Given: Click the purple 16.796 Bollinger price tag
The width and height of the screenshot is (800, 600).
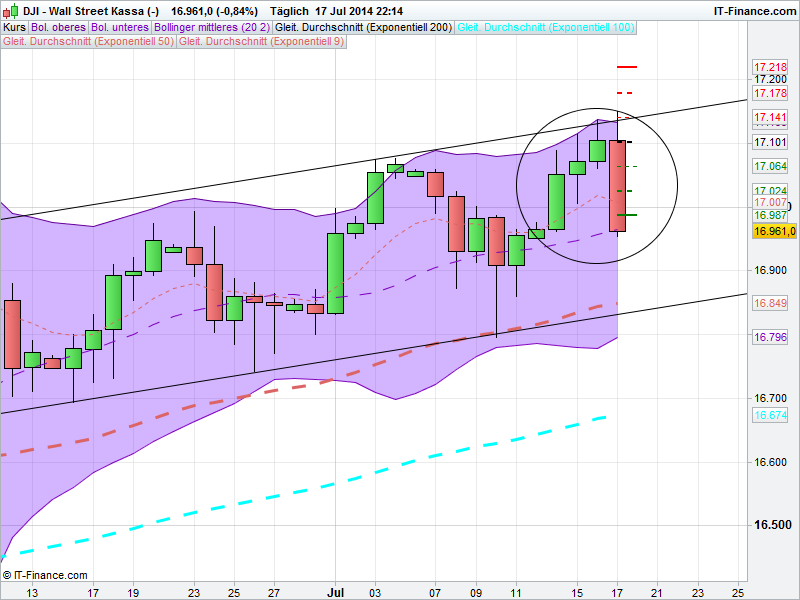Looking at the screenshot, I should [x=769, y=337].
